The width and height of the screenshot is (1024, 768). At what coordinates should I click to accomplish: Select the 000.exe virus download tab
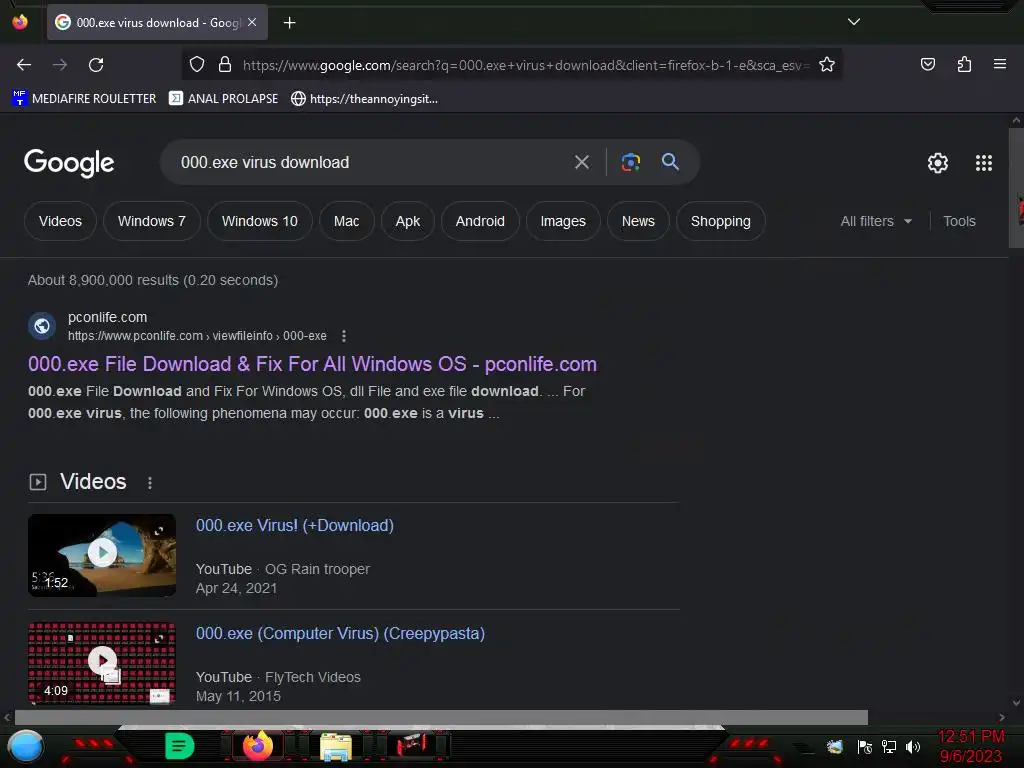157,23
